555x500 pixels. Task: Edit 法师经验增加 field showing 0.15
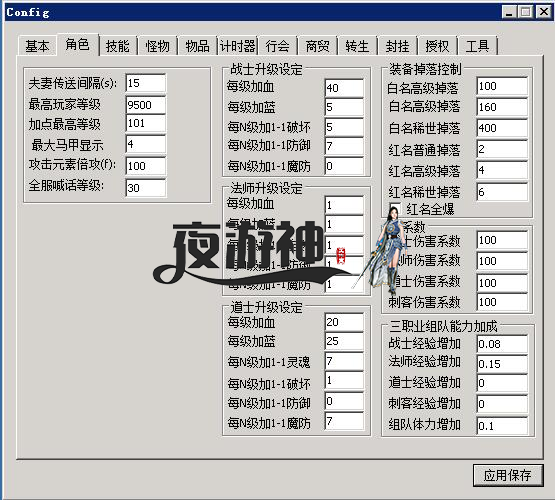(x=502, y=364)
